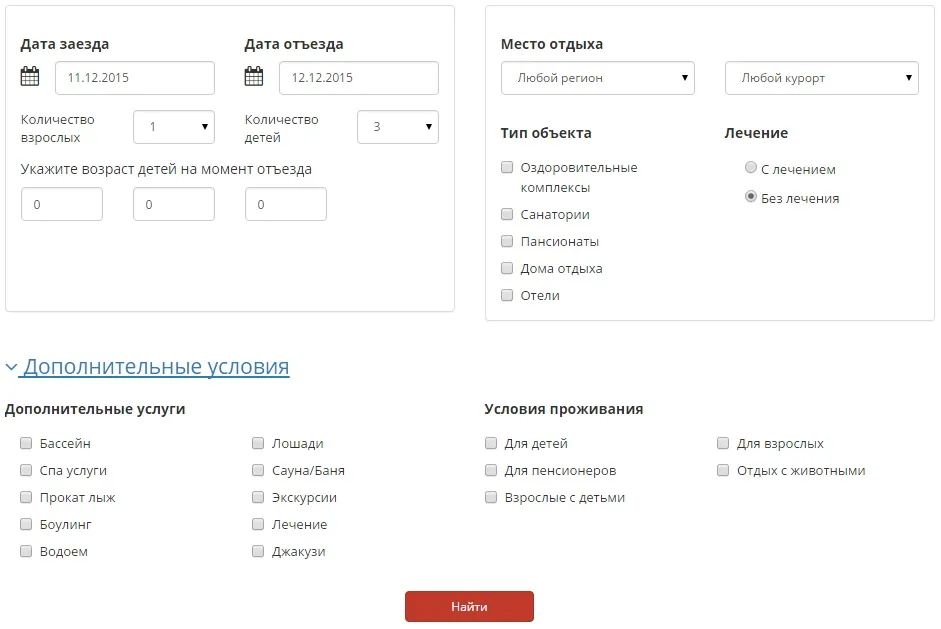941x629 pixels.
Task: Choose the Без лечения radio option
Action: 751,196
